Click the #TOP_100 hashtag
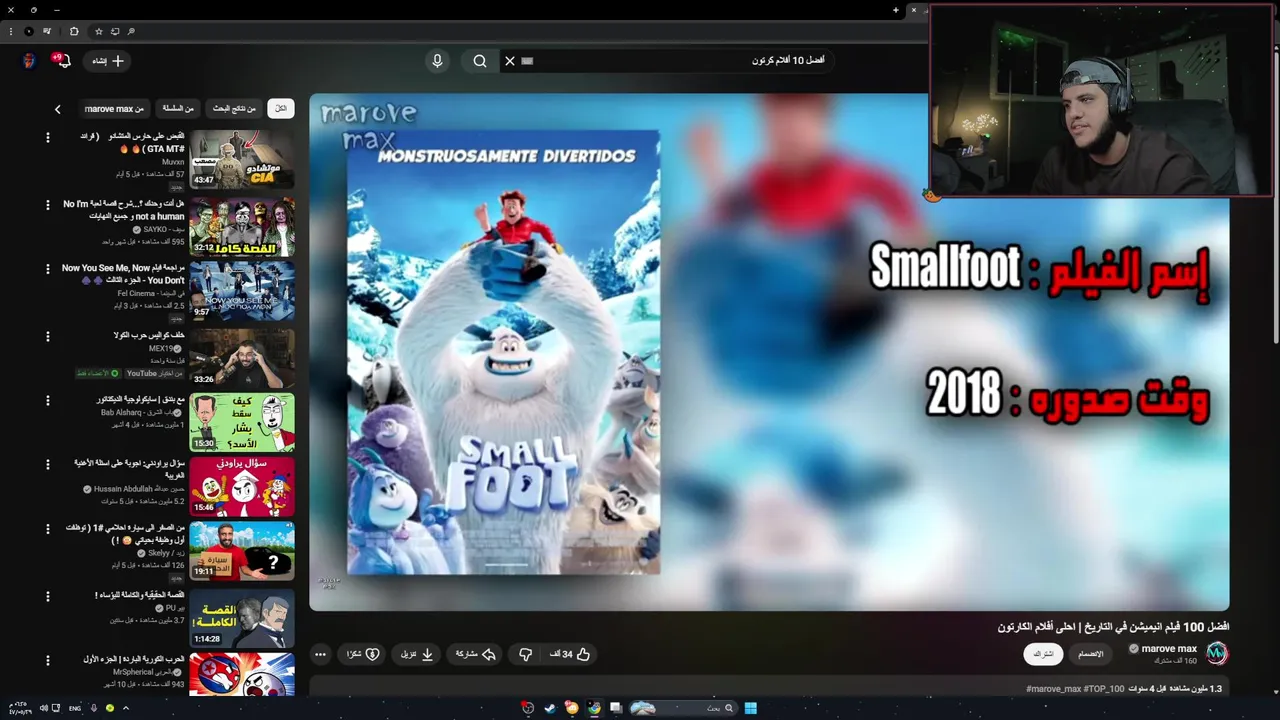1280x720 pixels. click(1104, 689)
